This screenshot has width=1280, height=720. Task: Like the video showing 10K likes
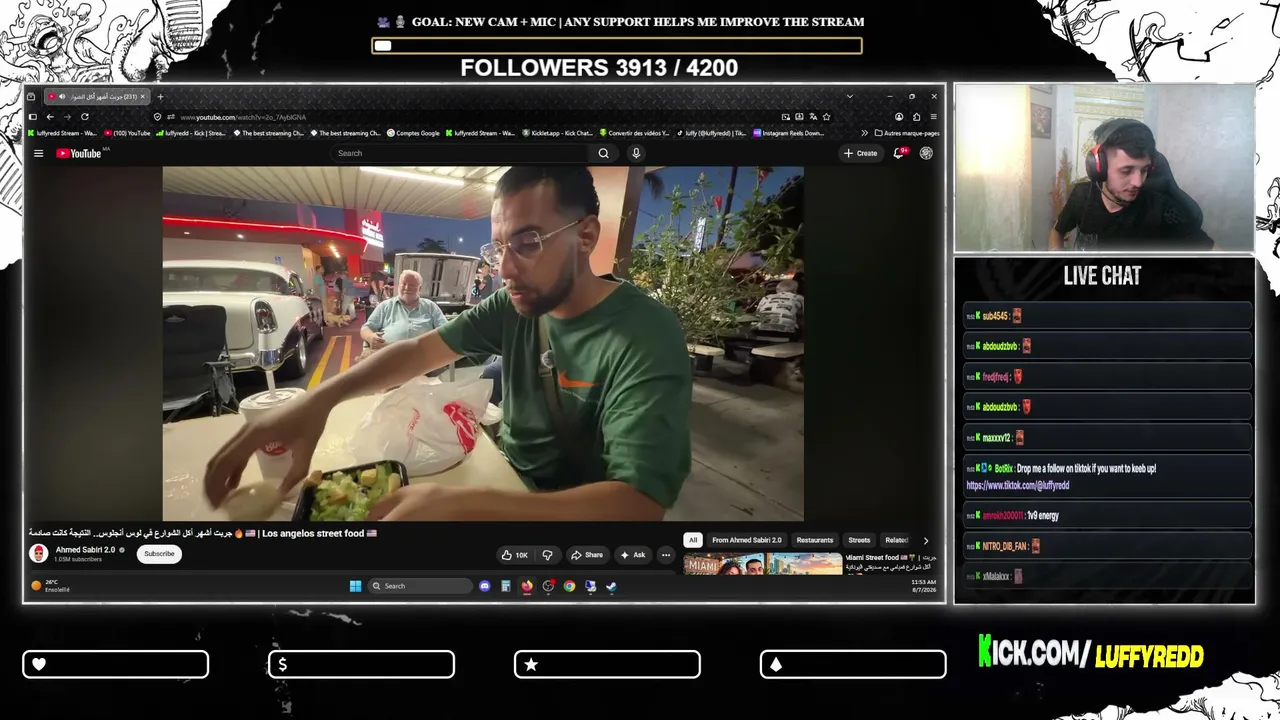[515, 555]
